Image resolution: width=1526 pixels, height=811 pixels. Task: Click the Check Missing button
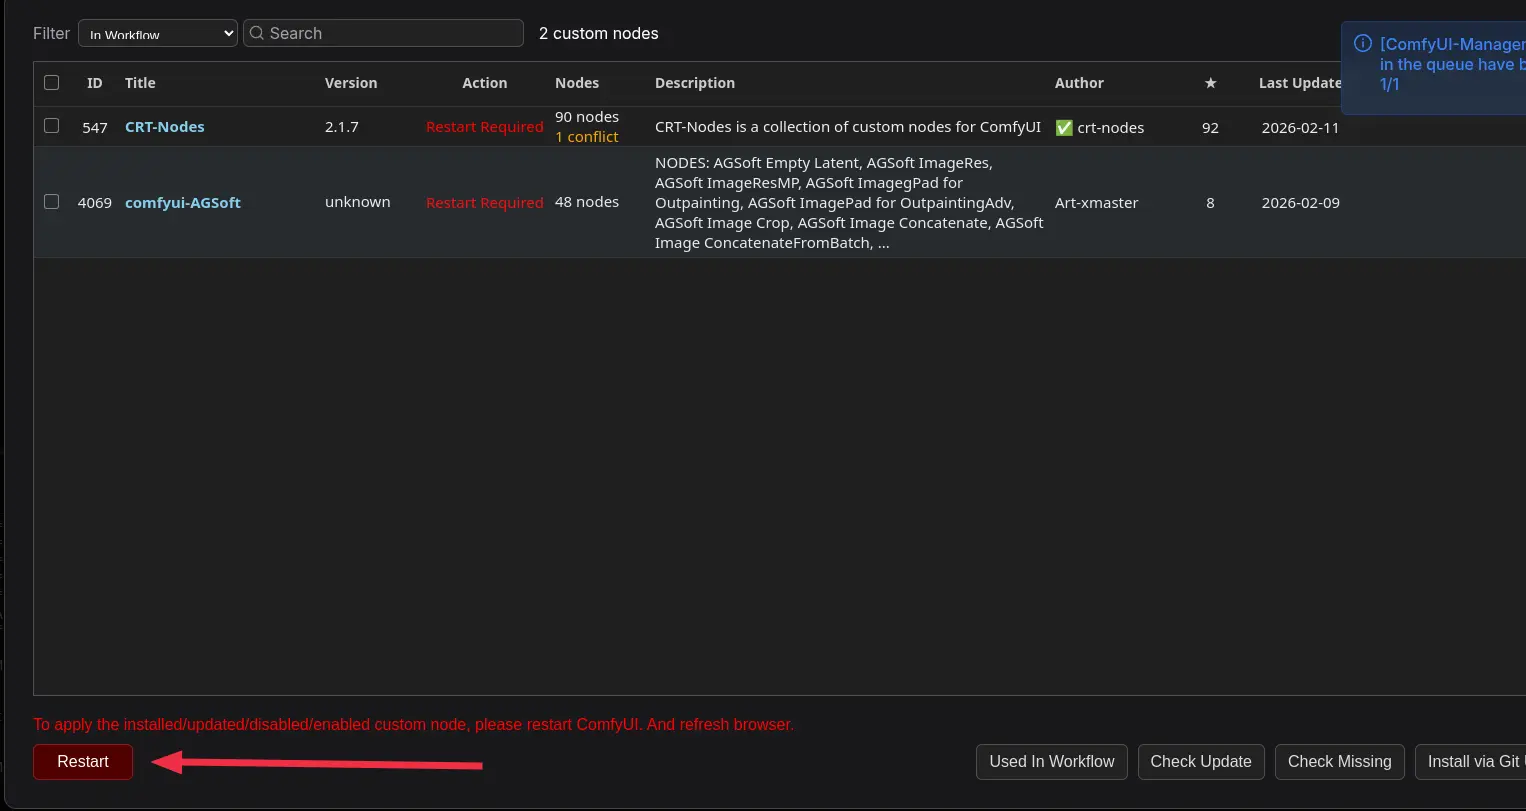tap(1339, 762)
